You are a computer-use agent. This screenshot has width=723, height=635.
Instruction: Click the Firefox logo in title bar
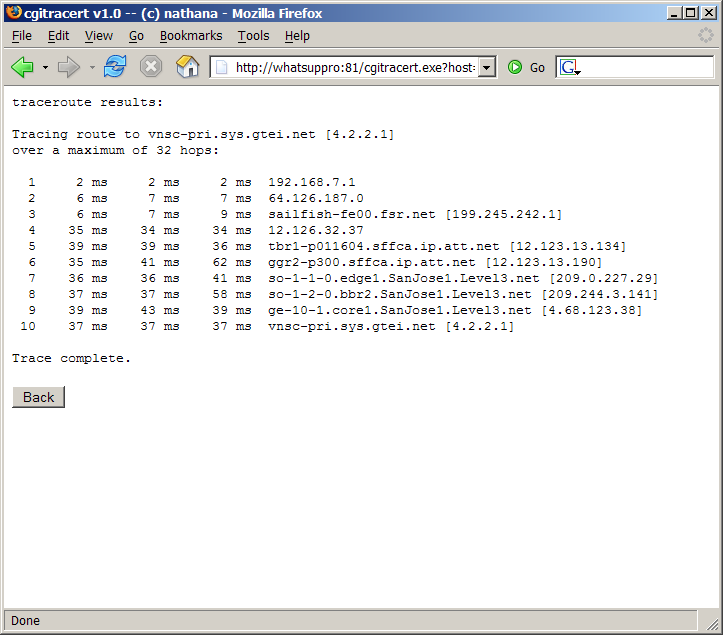click(13, 12)
